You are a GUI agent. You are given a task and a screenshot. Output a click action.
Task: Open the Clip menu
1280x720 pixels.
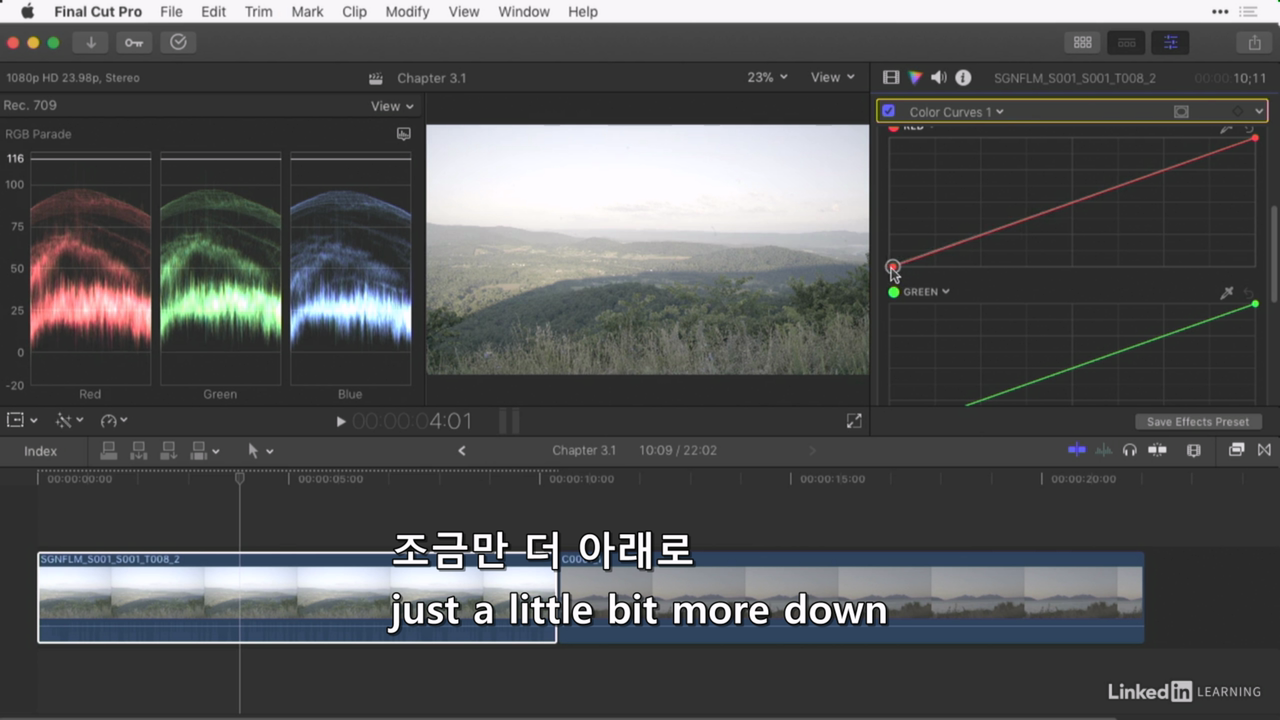(x=354, y=12)
